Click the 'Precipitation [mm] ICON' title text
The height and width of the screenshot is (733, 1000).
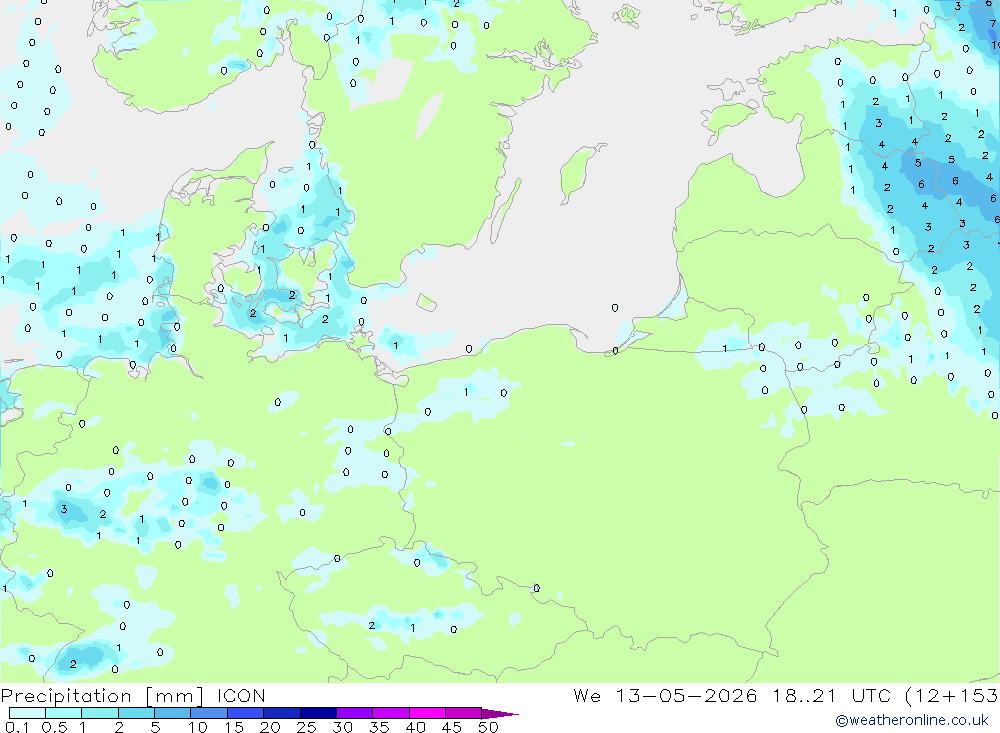pyautogui.click(x=133, y=695)
